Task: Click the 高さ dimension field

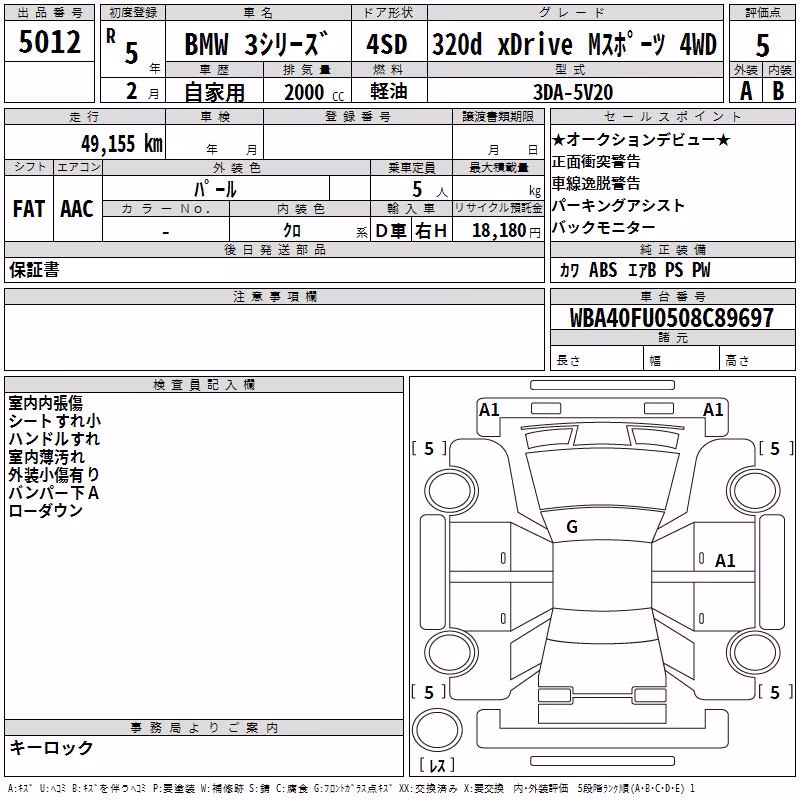Action: (x=758, y=360)
